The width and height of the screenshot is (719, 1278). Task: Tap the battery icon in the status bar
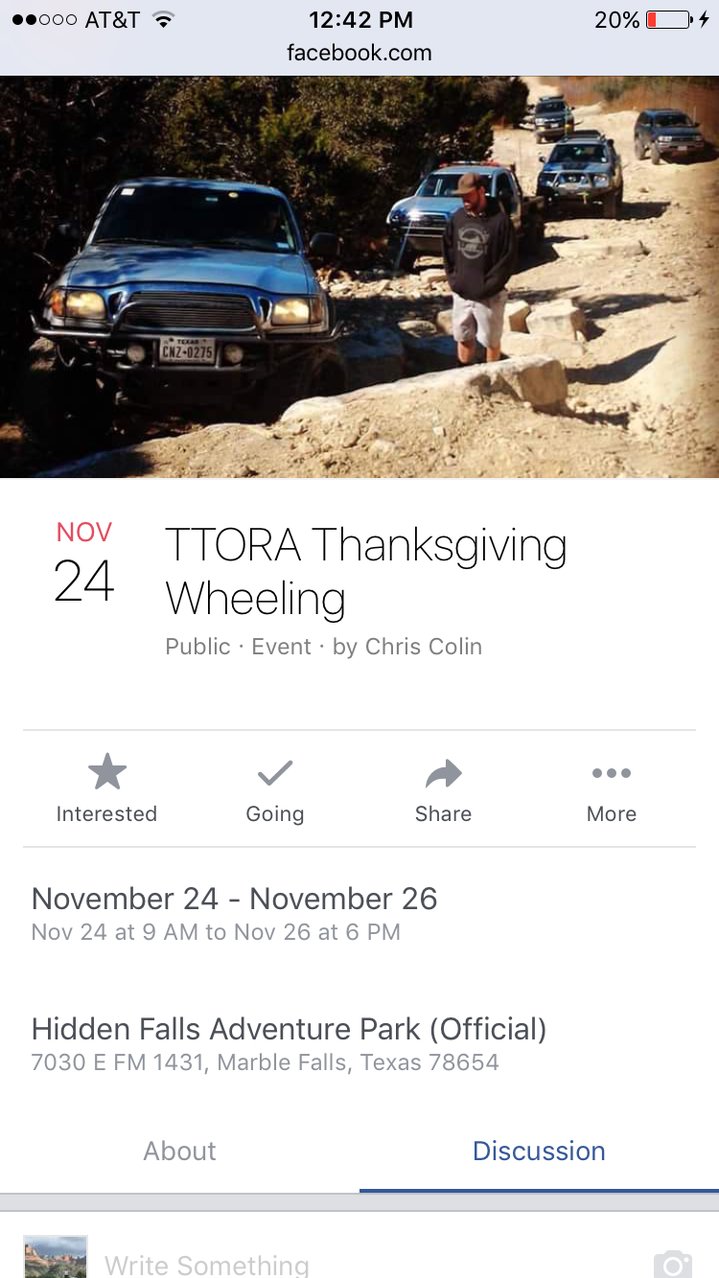point(670,19)
